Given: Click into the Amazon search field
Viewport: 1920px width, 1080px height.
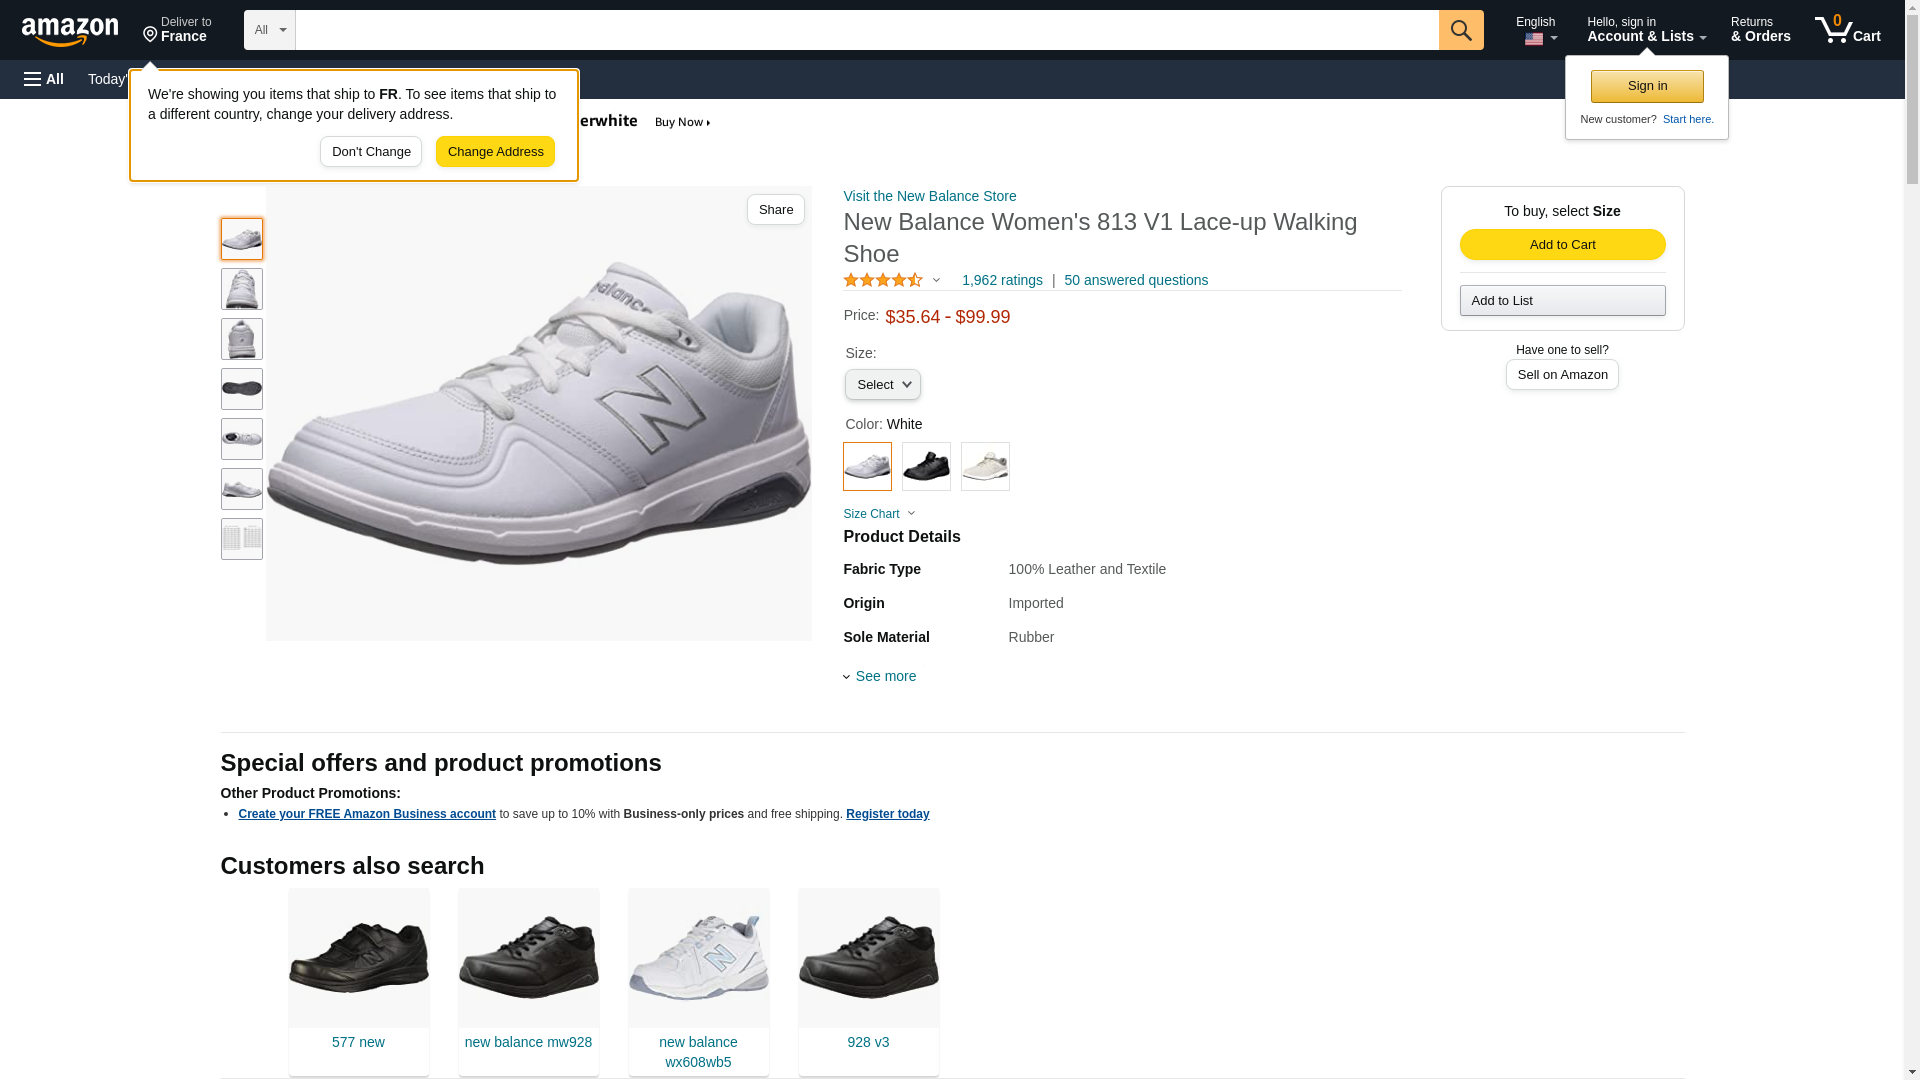Looking at the screenshot, I should pos(866,30).
